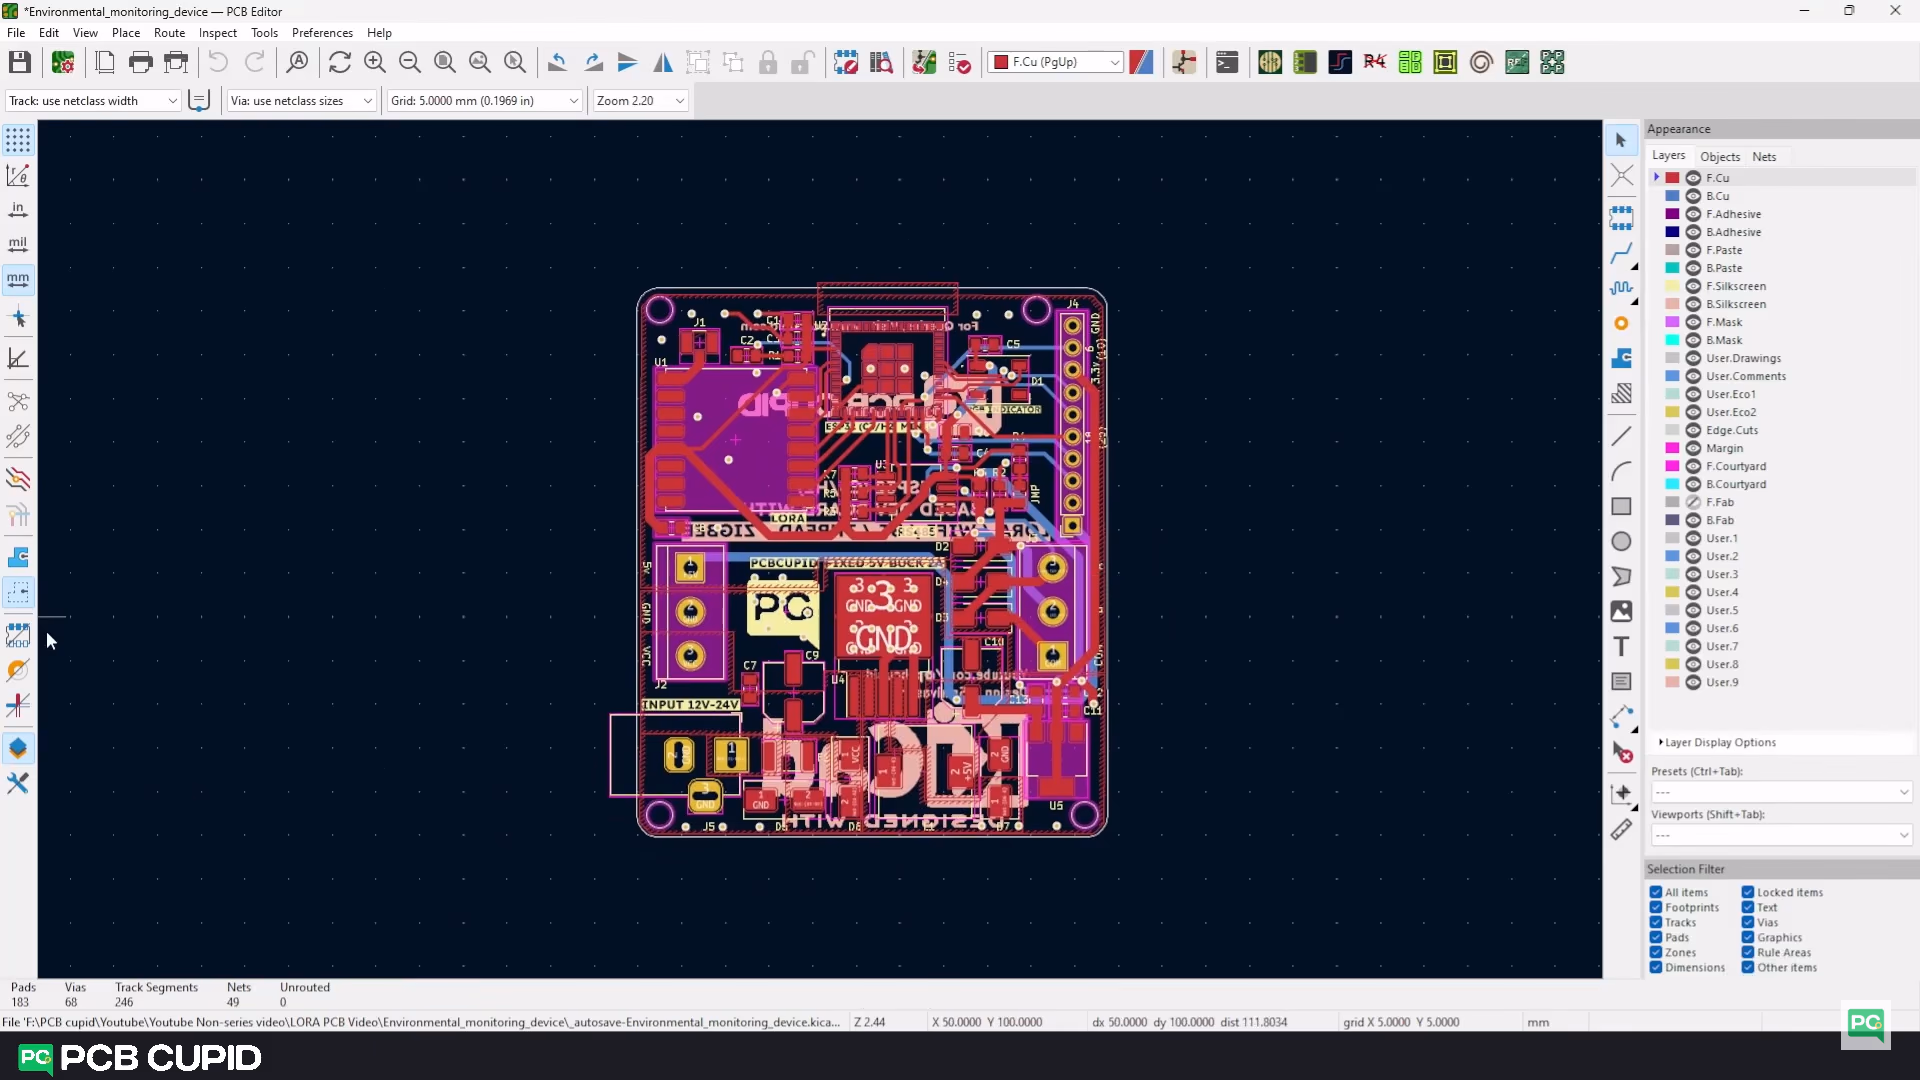The image size is (1920, 1080).
Task: Open the Presets combo box
Action: [1780, 792]
